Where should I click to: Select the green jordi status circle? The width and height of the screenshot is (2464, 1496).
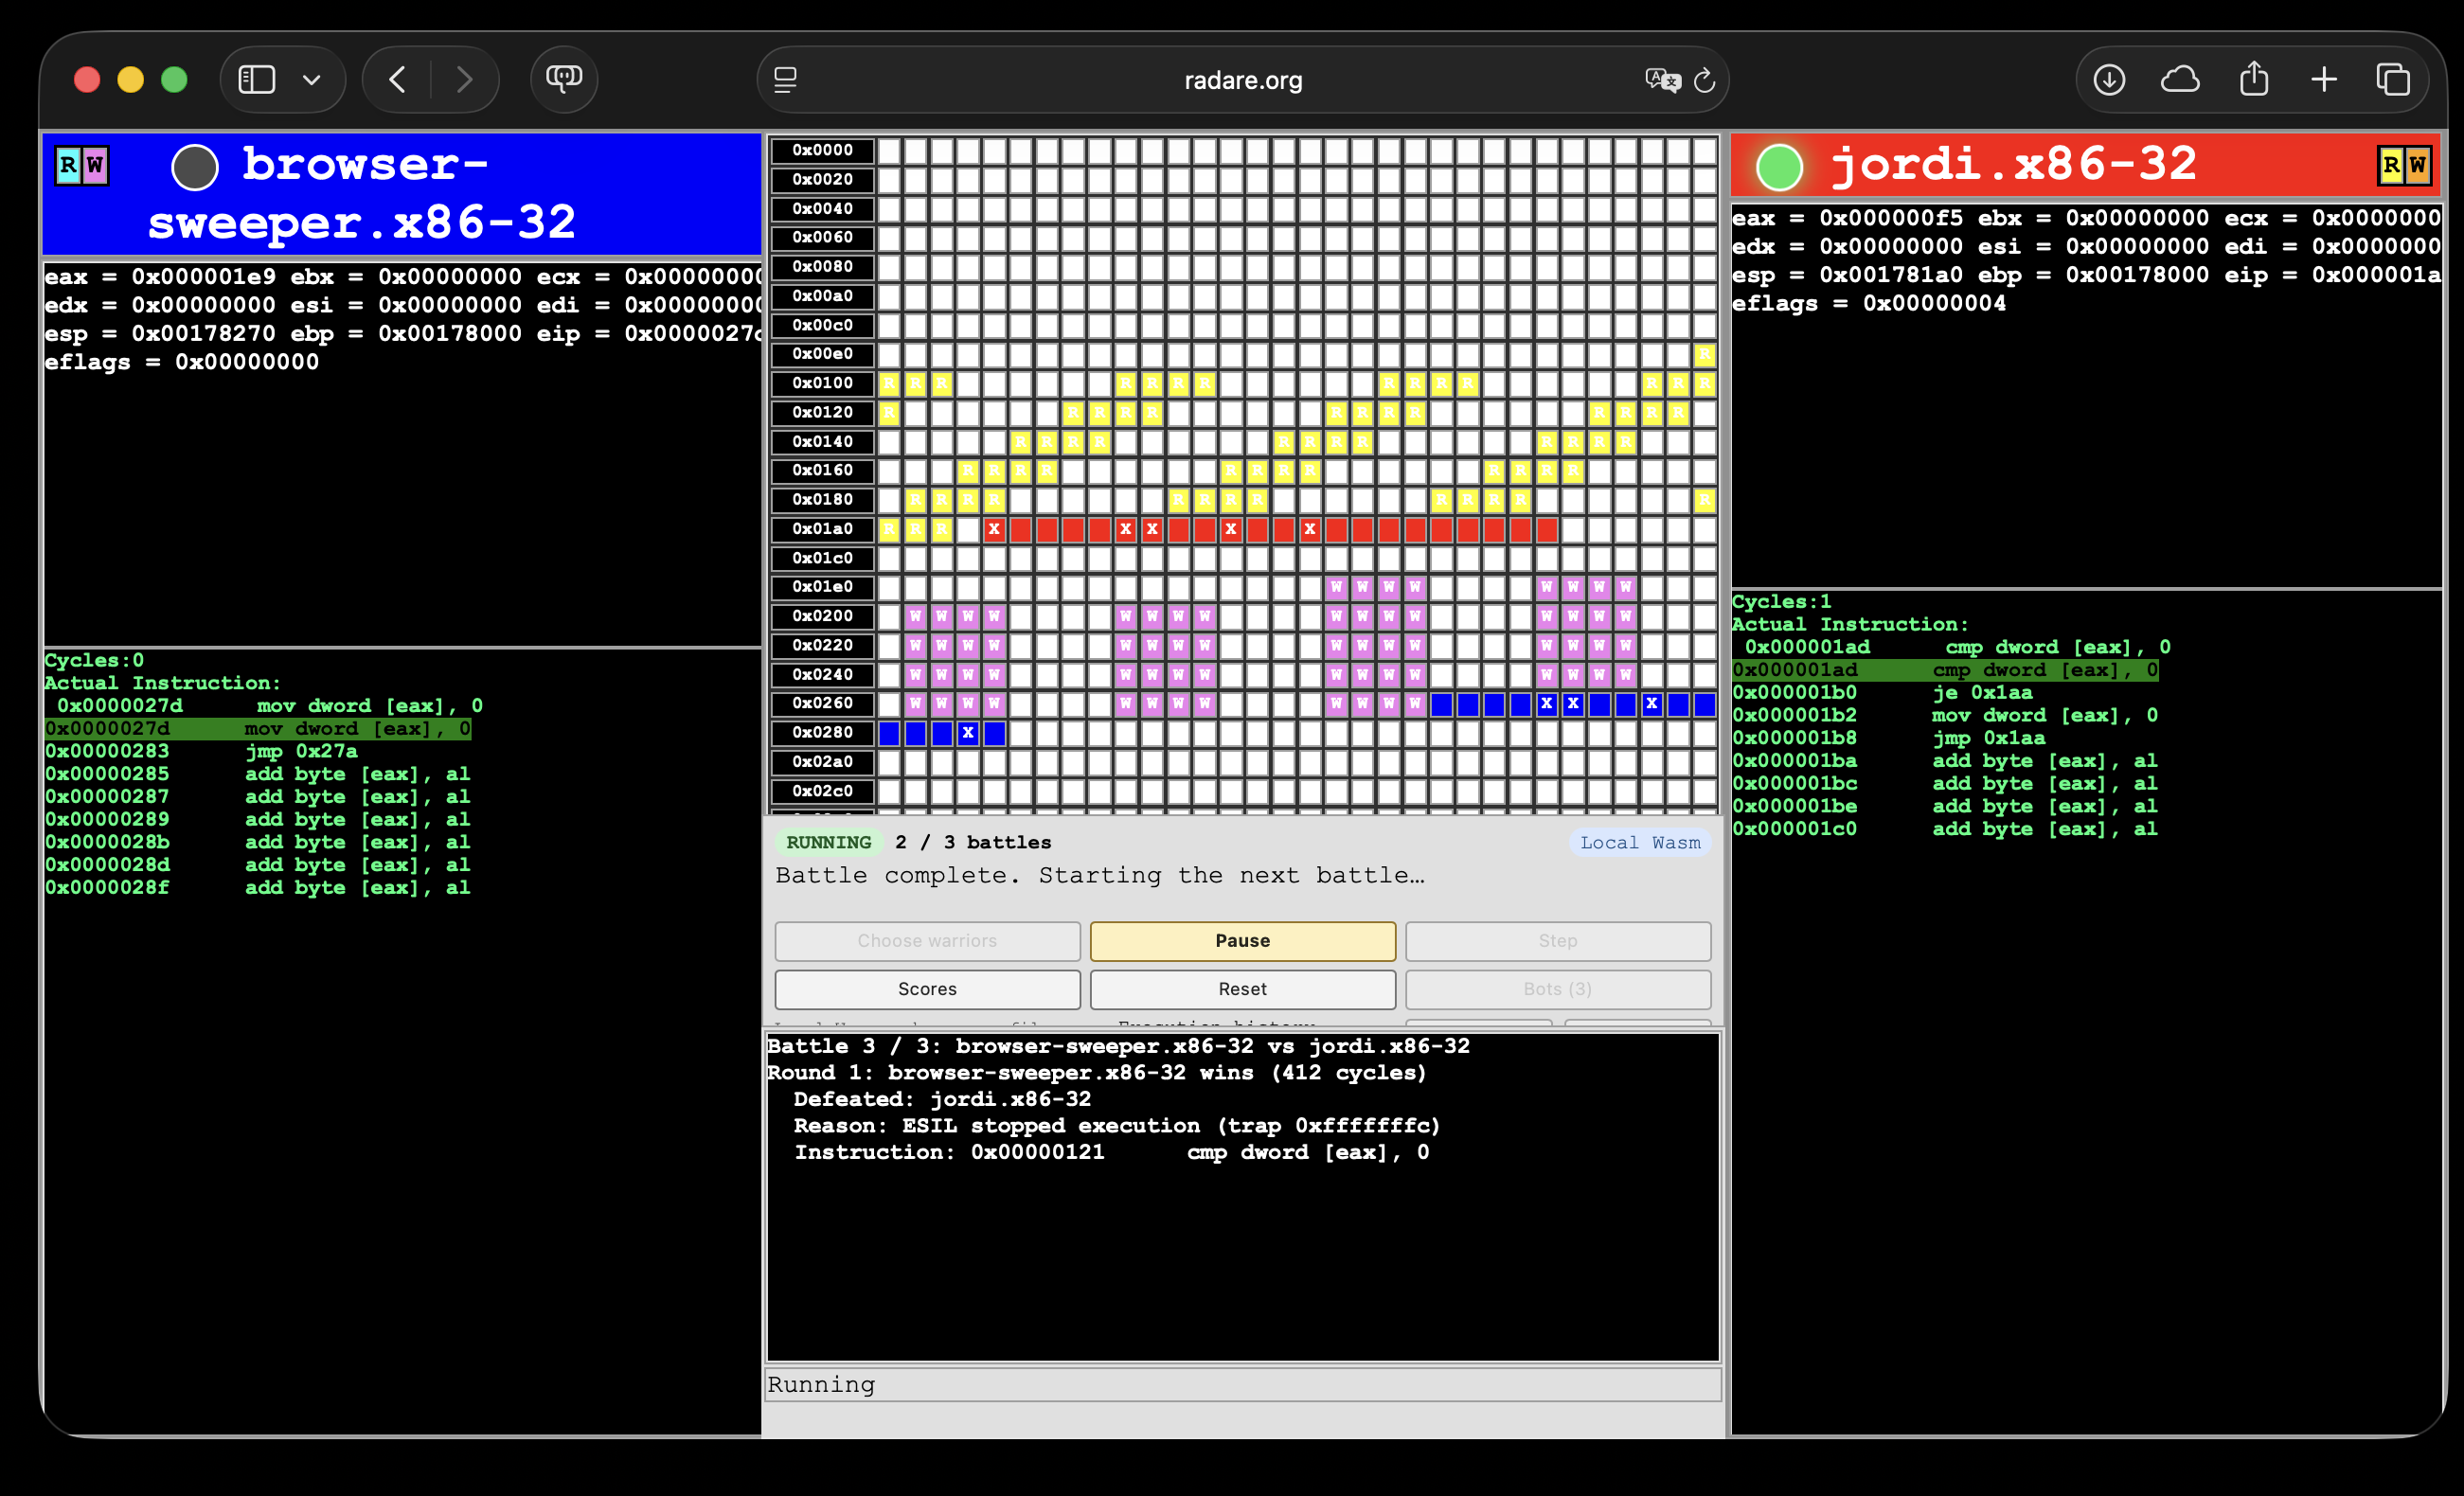tap(1780, 167)
